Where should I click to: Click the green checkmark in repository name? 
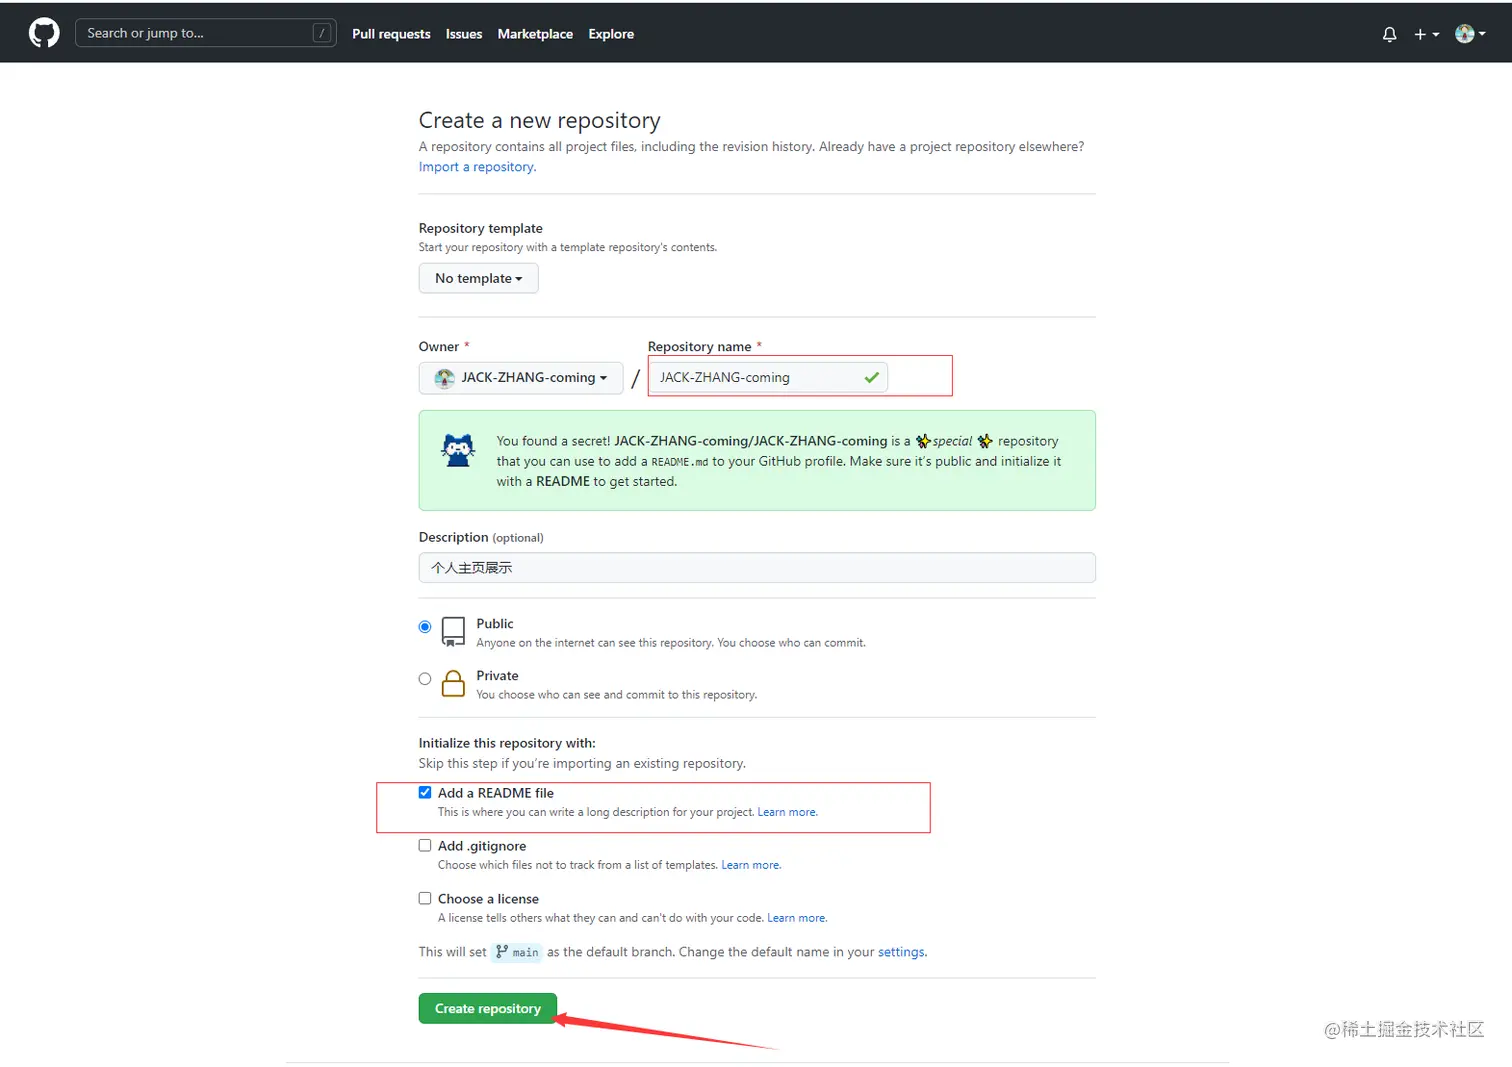pyautogui.click(x=872, y=377)
